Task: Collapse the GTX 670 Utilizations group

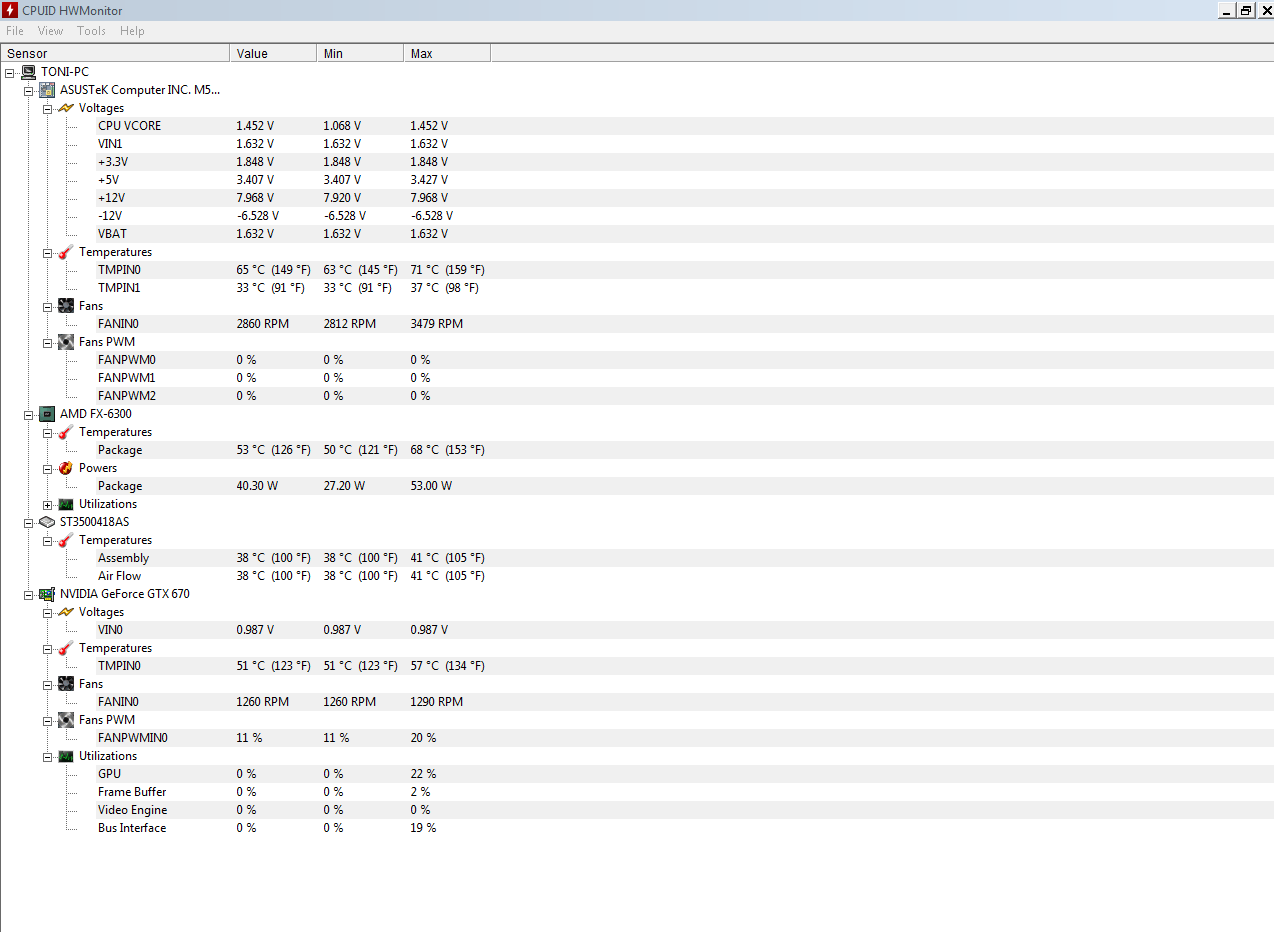Action: tap(48, 757)
